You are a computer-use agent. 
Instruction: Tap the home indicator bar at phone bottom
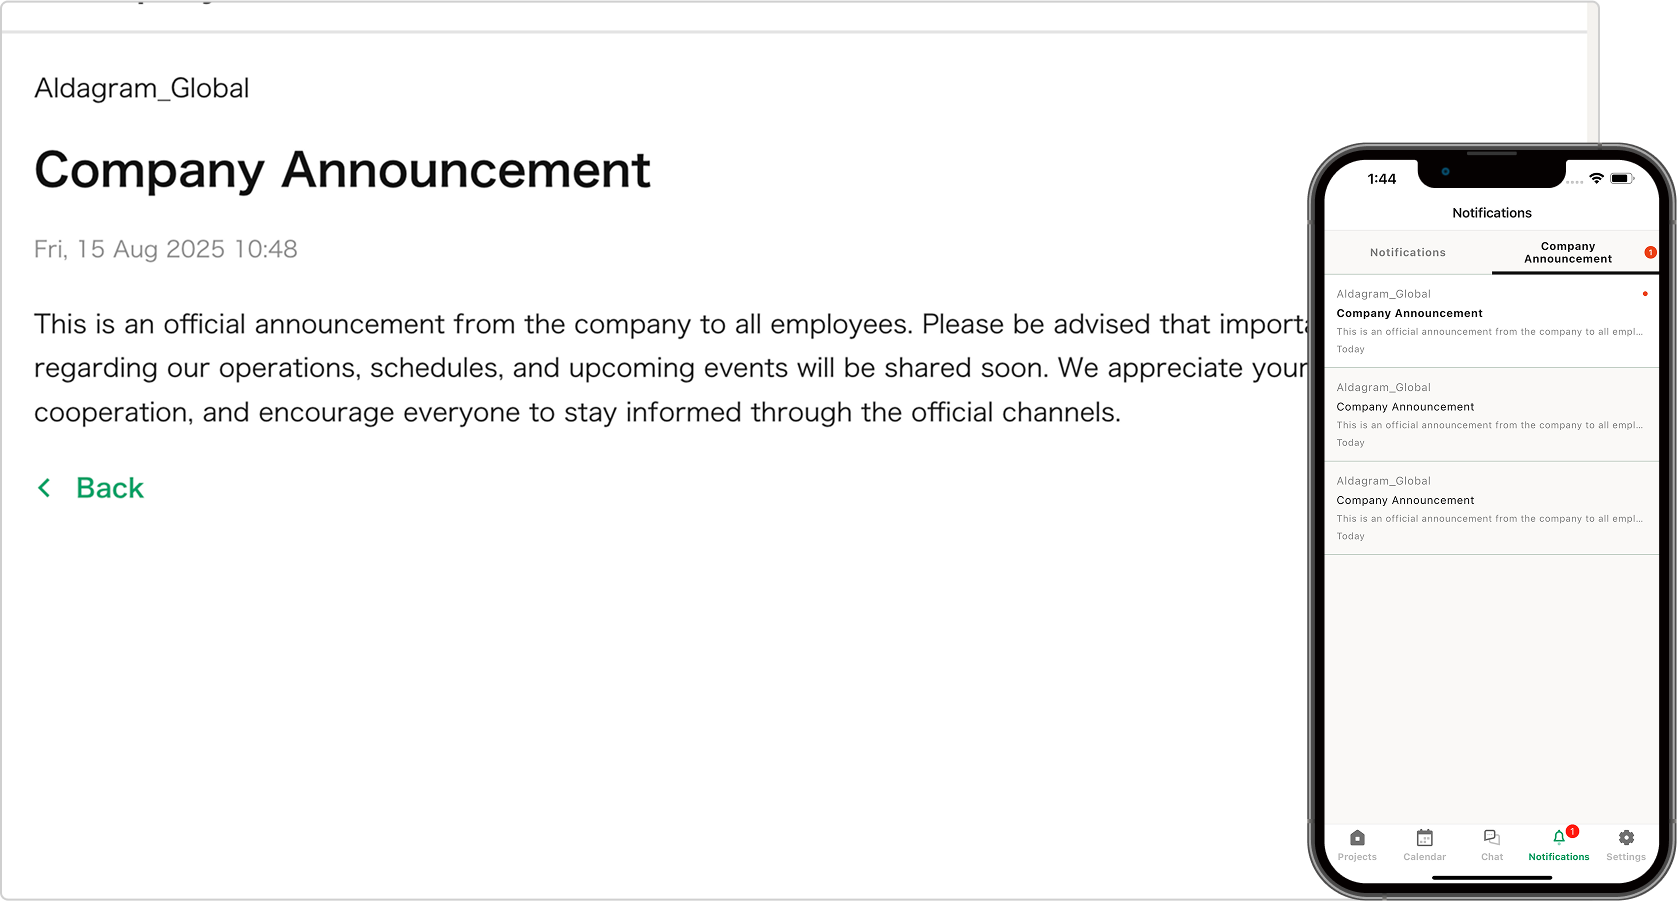(1492, 878)
